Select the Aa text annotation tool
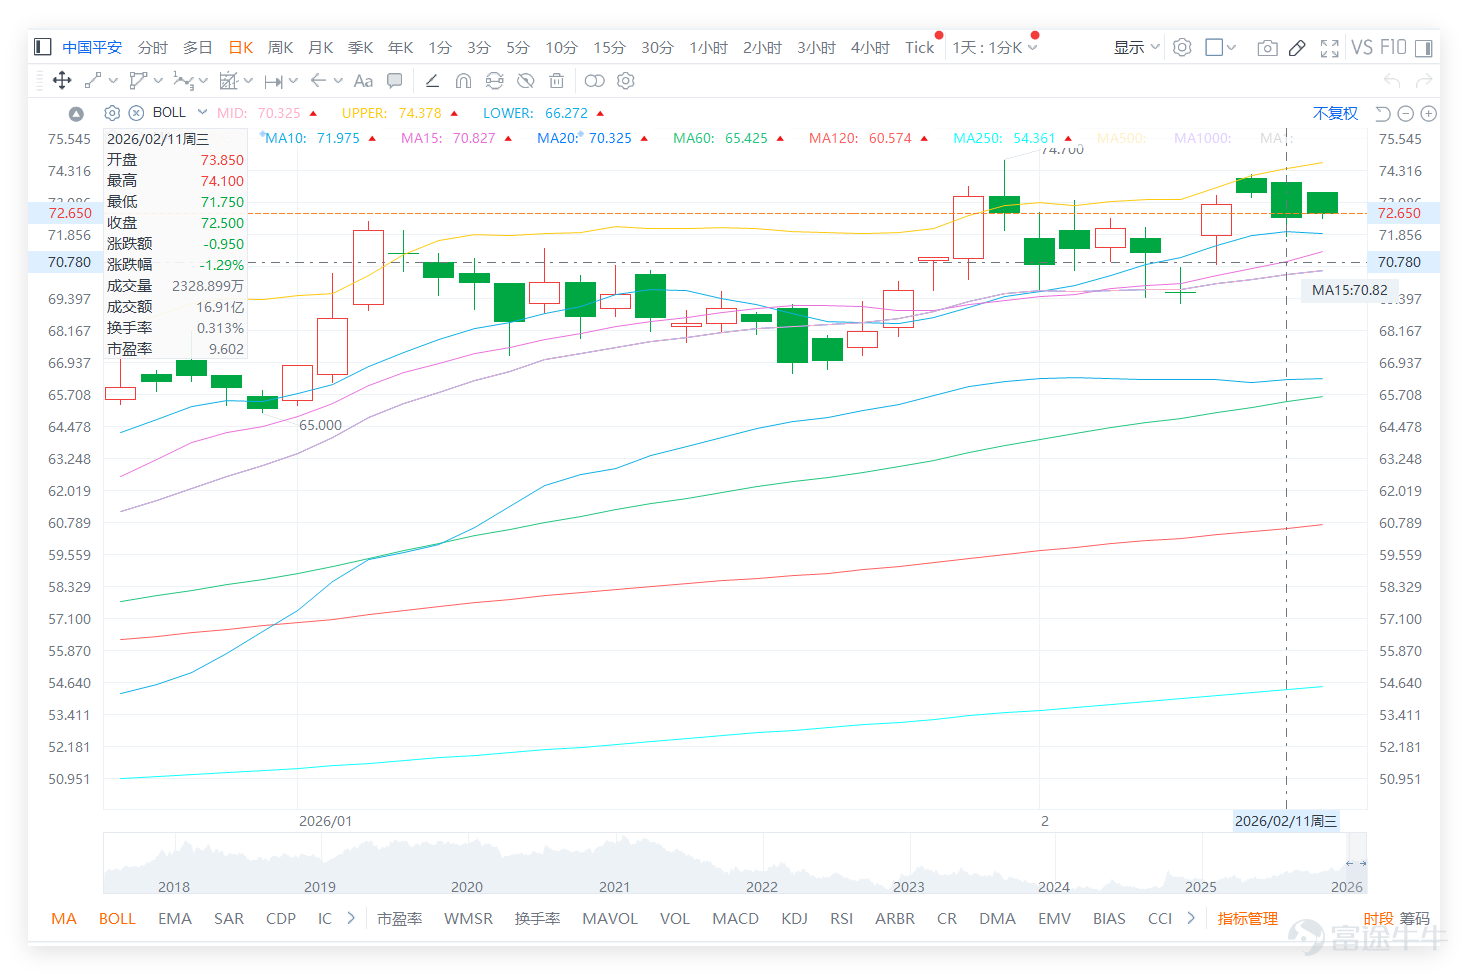The image size is (1468, 974). (363, 81)
